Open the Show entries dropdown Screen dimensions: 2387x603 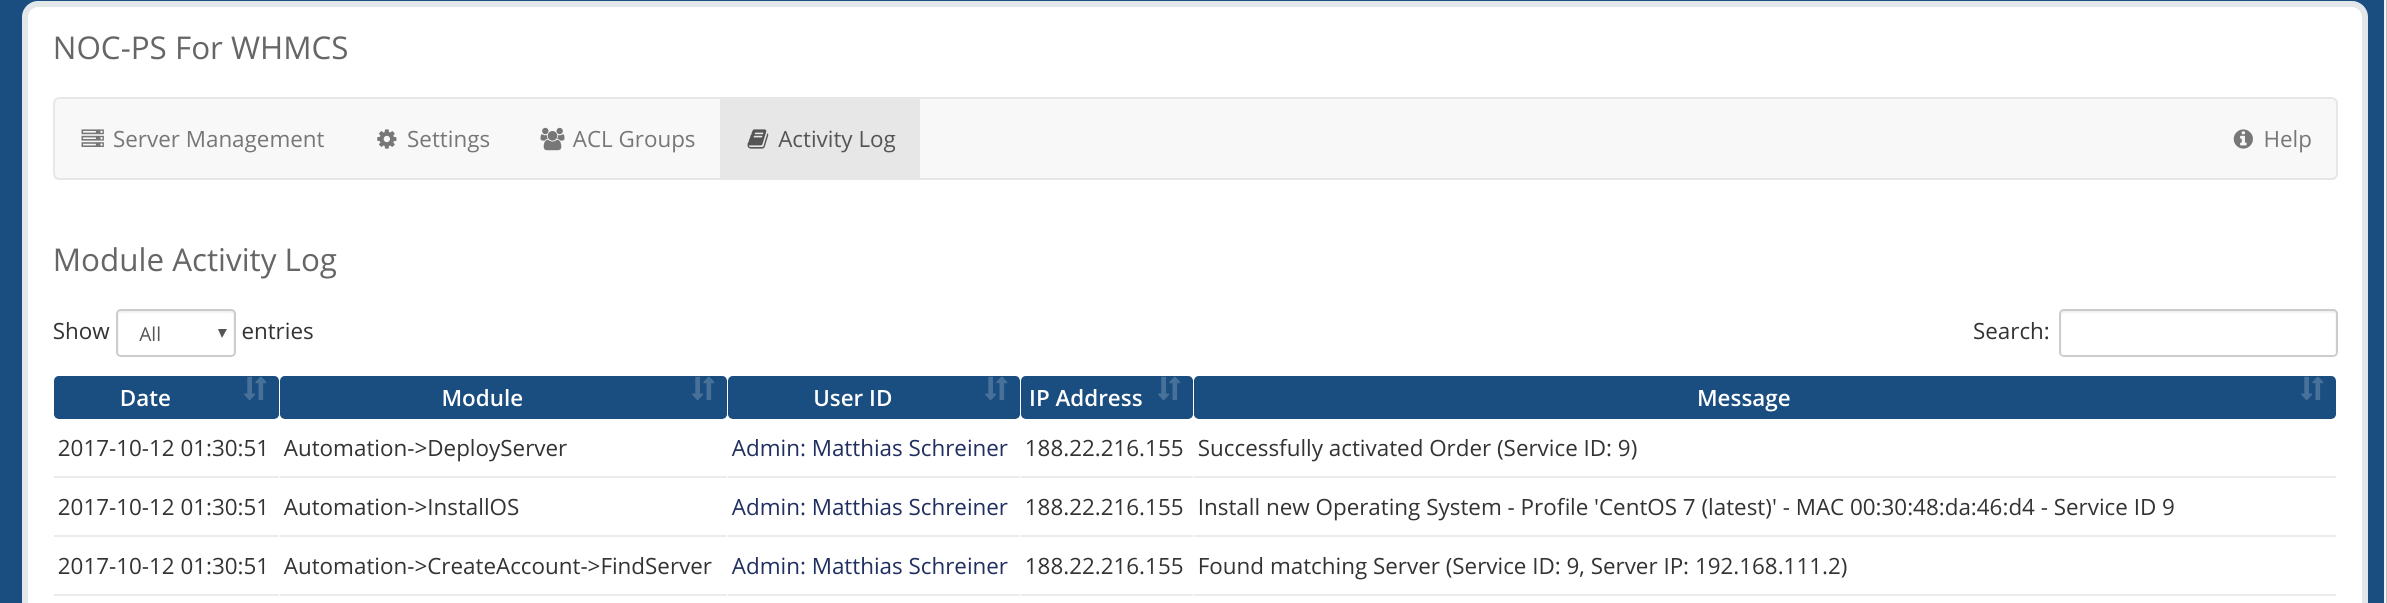point(176,333)
